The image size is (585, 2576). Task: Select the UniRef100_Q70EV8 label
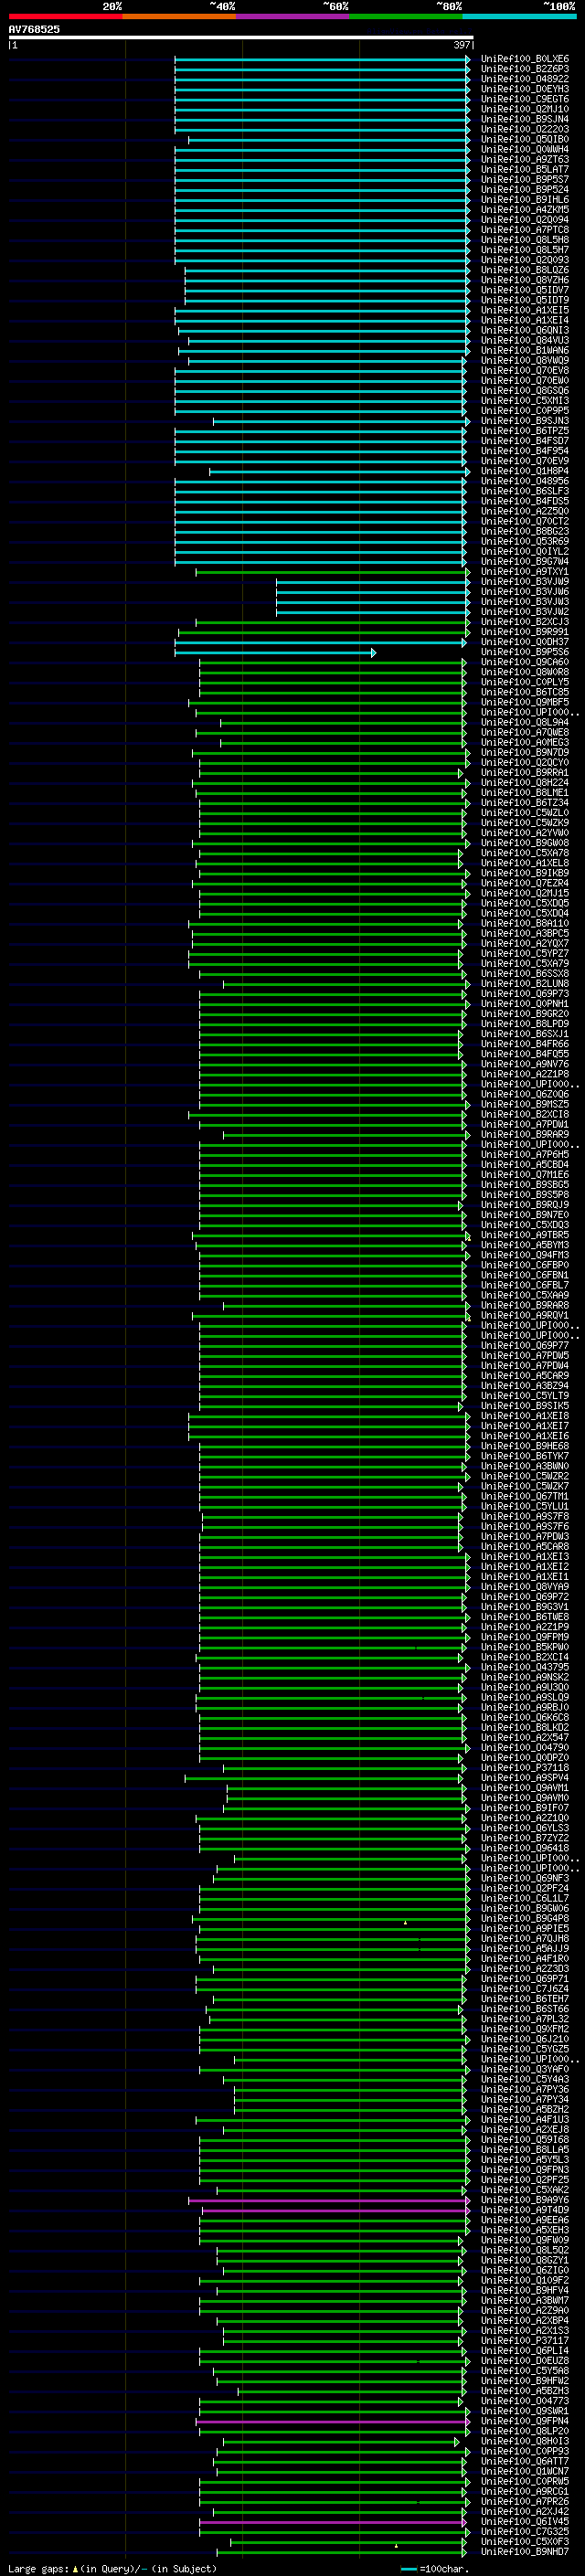pos(525,370)
